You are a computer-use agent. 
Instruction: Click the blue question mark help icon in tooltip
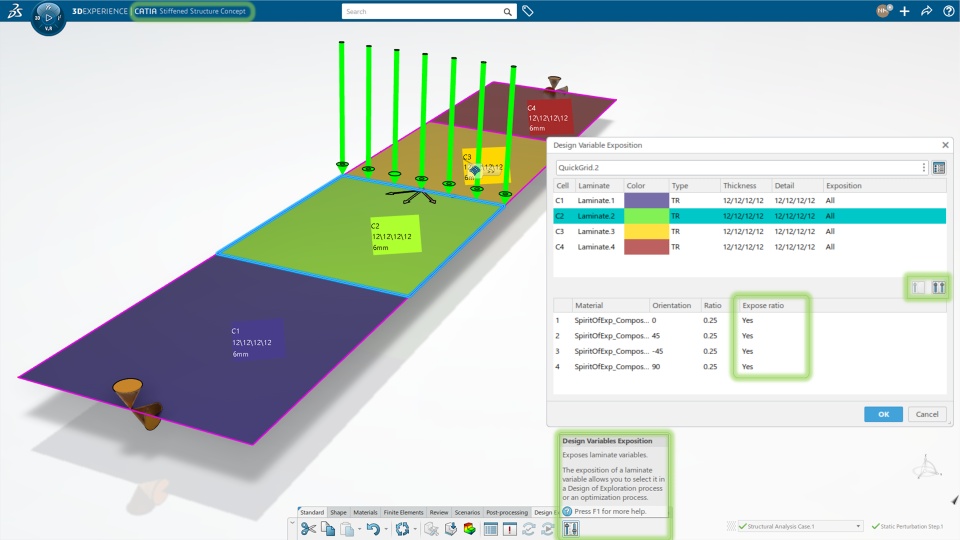(x=567, y=511)
